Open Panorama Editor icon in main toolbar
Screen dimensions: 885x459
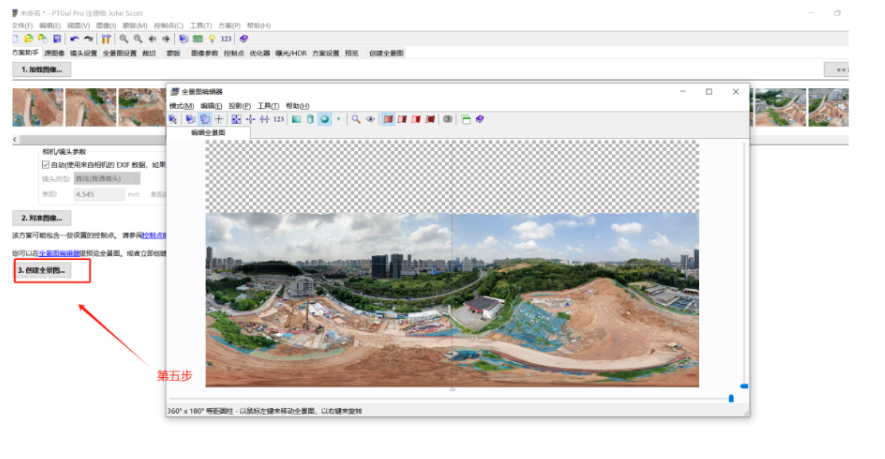pos(183,38)
